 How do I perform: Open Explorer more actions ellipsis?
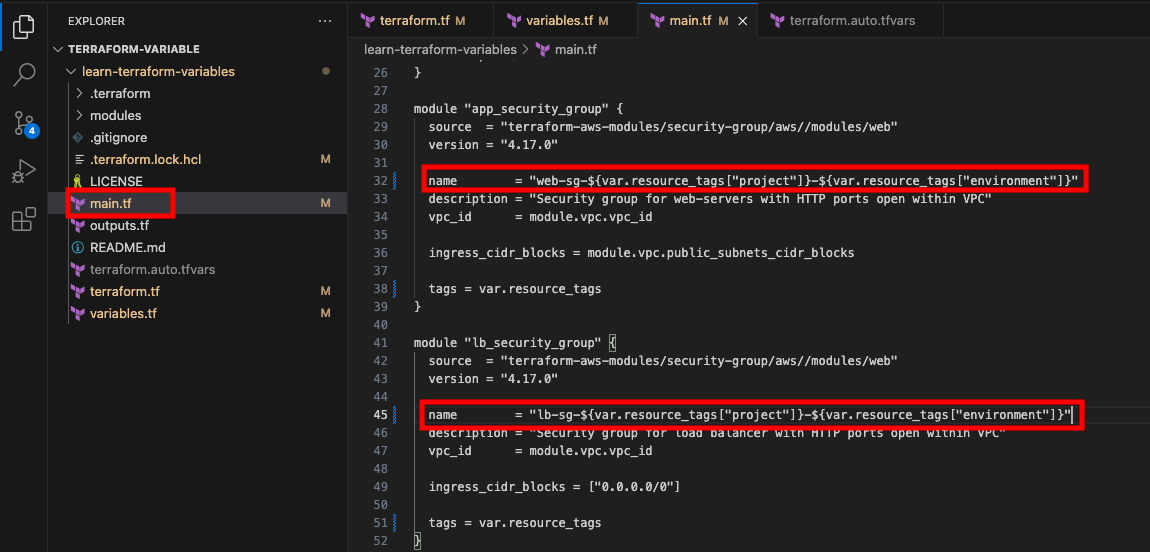pyautogui.click(x=325, y=21)
